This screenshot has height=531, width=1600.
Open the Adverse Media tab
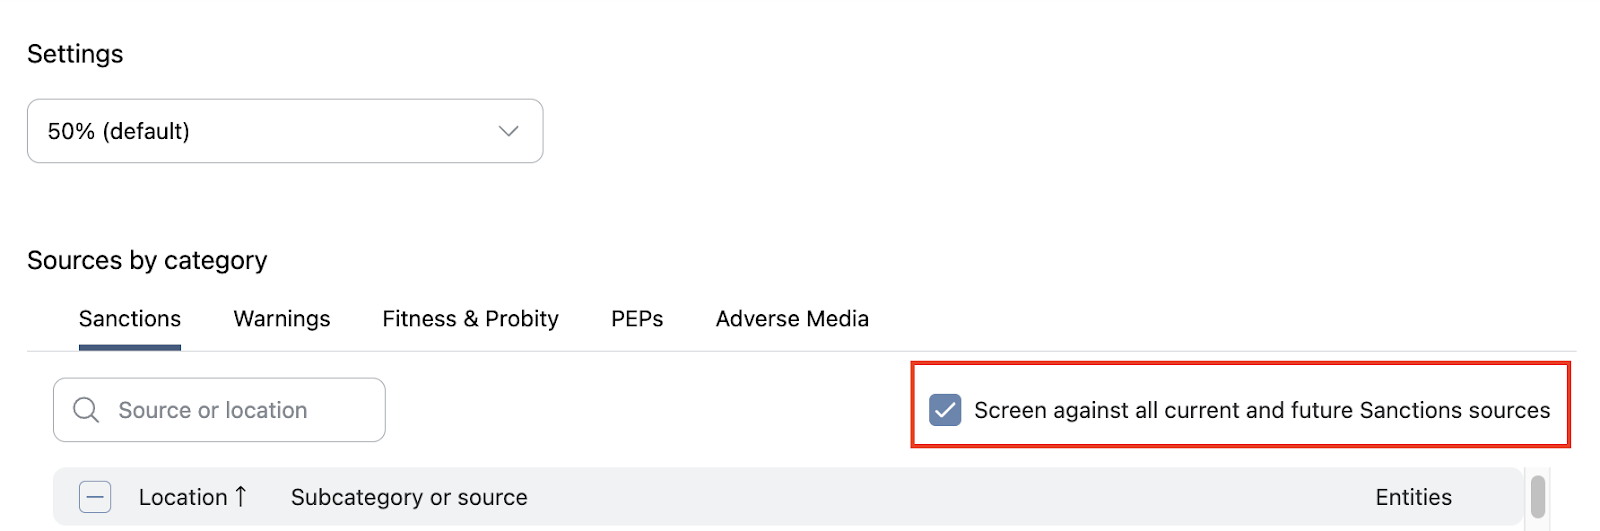pos(792,319)
